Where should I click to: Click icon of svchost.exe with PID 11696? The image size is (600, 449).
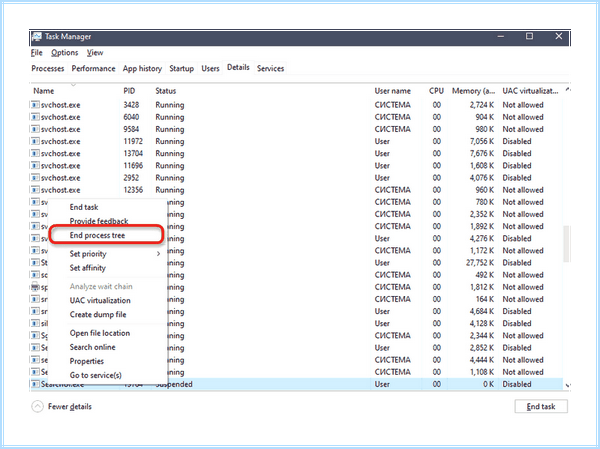(x=35, y=165)
